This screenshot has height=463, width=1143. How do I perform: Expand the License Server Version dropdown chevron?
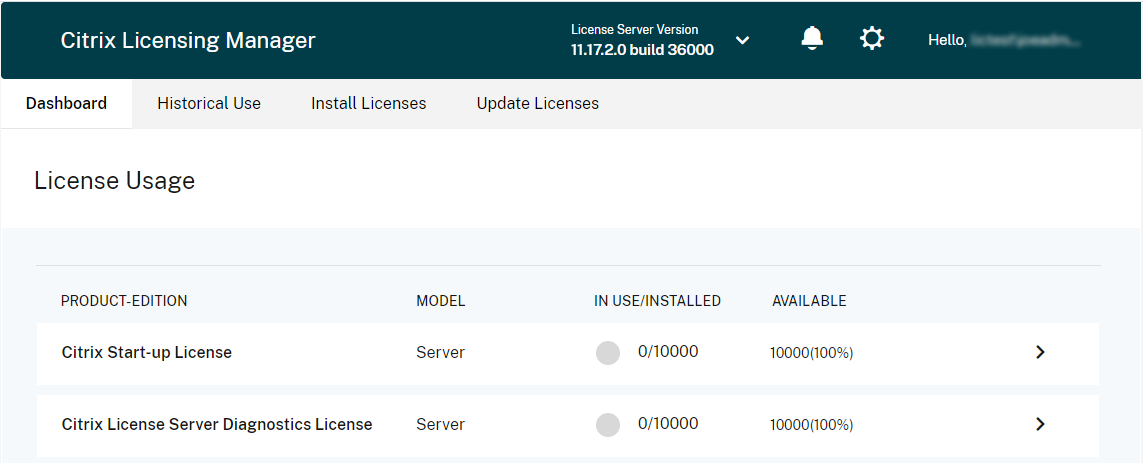coord(742,40)
